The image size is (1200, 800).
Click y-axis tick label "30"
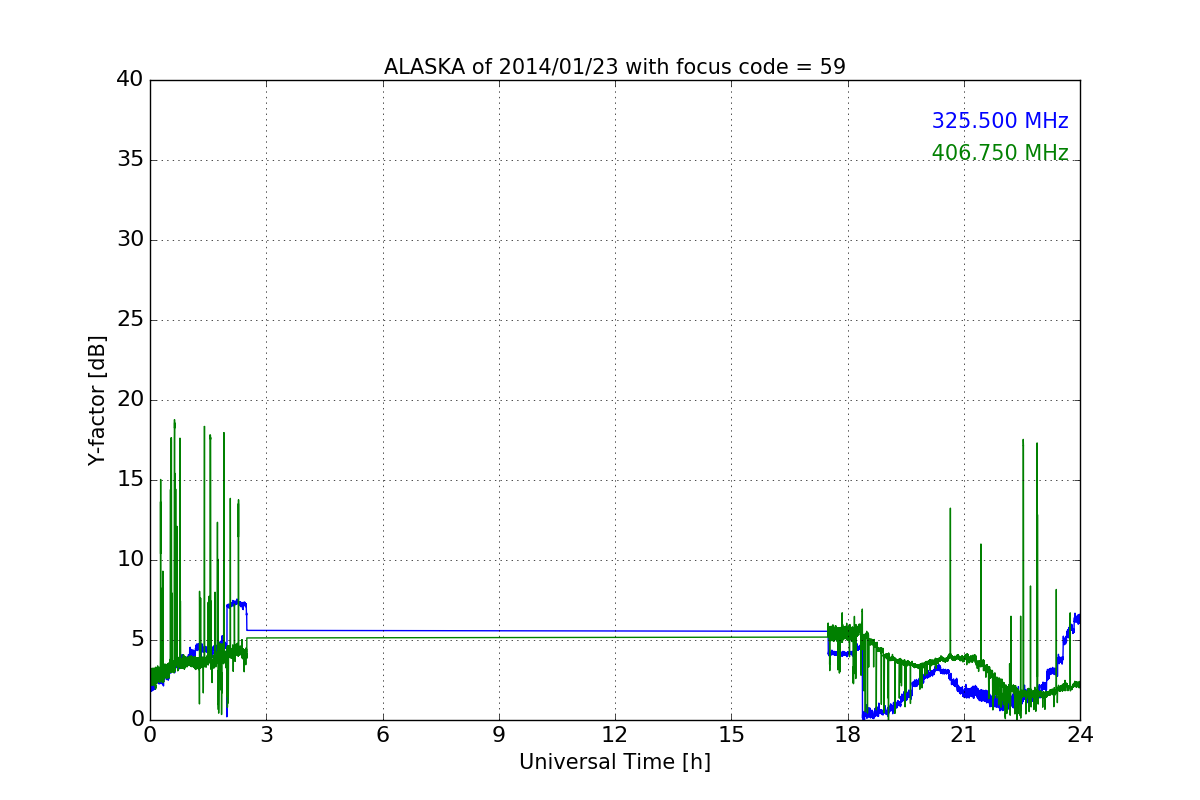(129, 240)
